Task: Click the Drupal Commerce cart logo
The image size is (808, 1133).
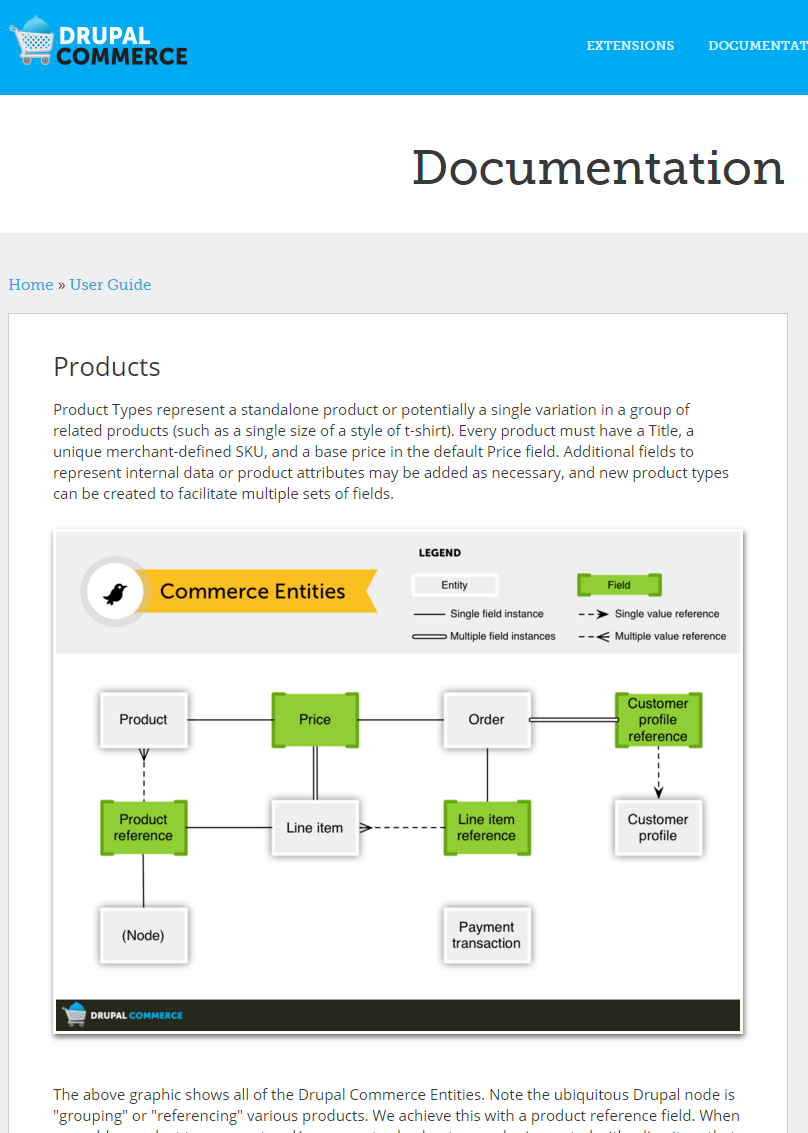Action: point(98,41)
